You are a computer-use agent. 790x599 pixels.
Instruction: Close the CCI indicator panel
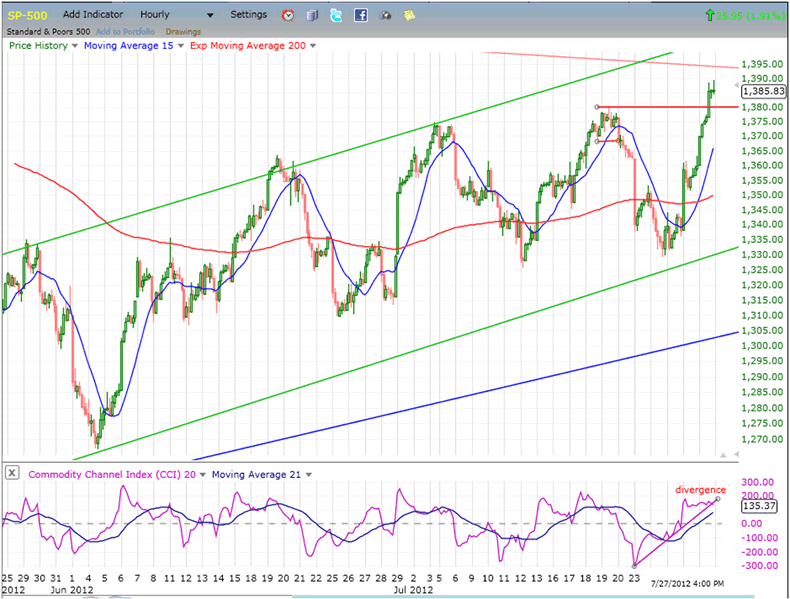(x=11, y=474)
